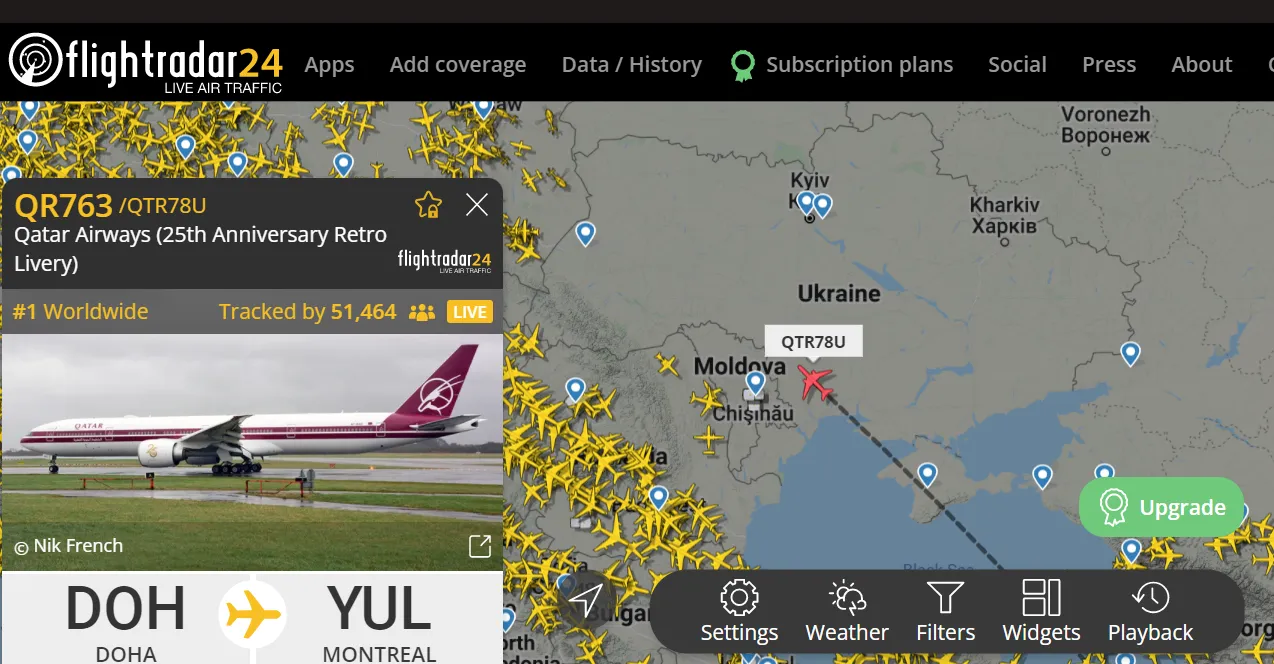1274x664 pixels.
Task: Open the Widgets panel
Action: [x=1041, y=611]
